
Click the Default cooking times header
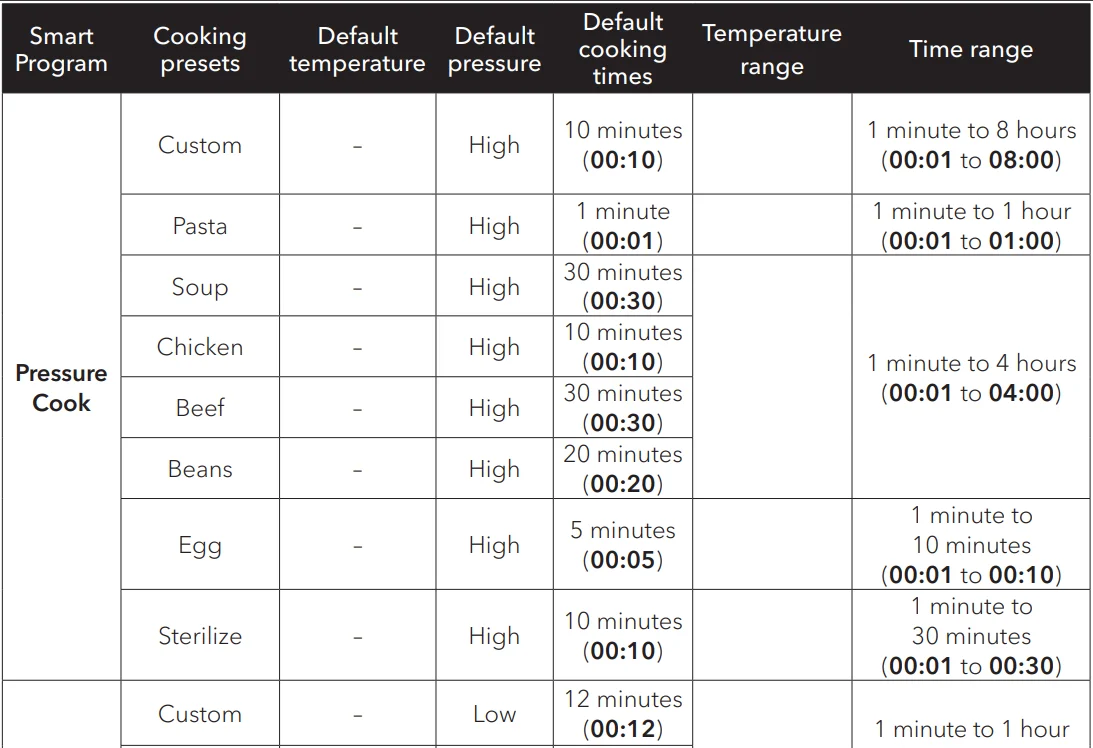click(x=622, y=49)
